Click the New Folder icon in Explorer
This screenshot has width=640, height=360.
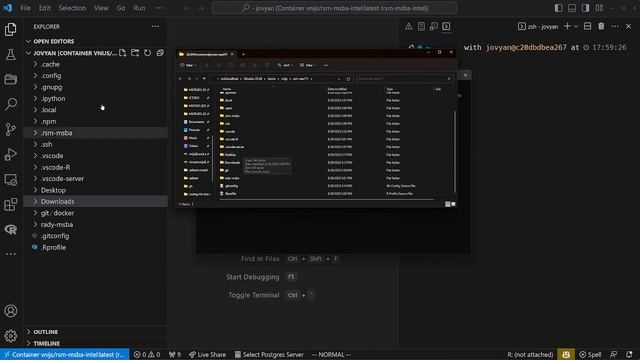coord(135,53)
